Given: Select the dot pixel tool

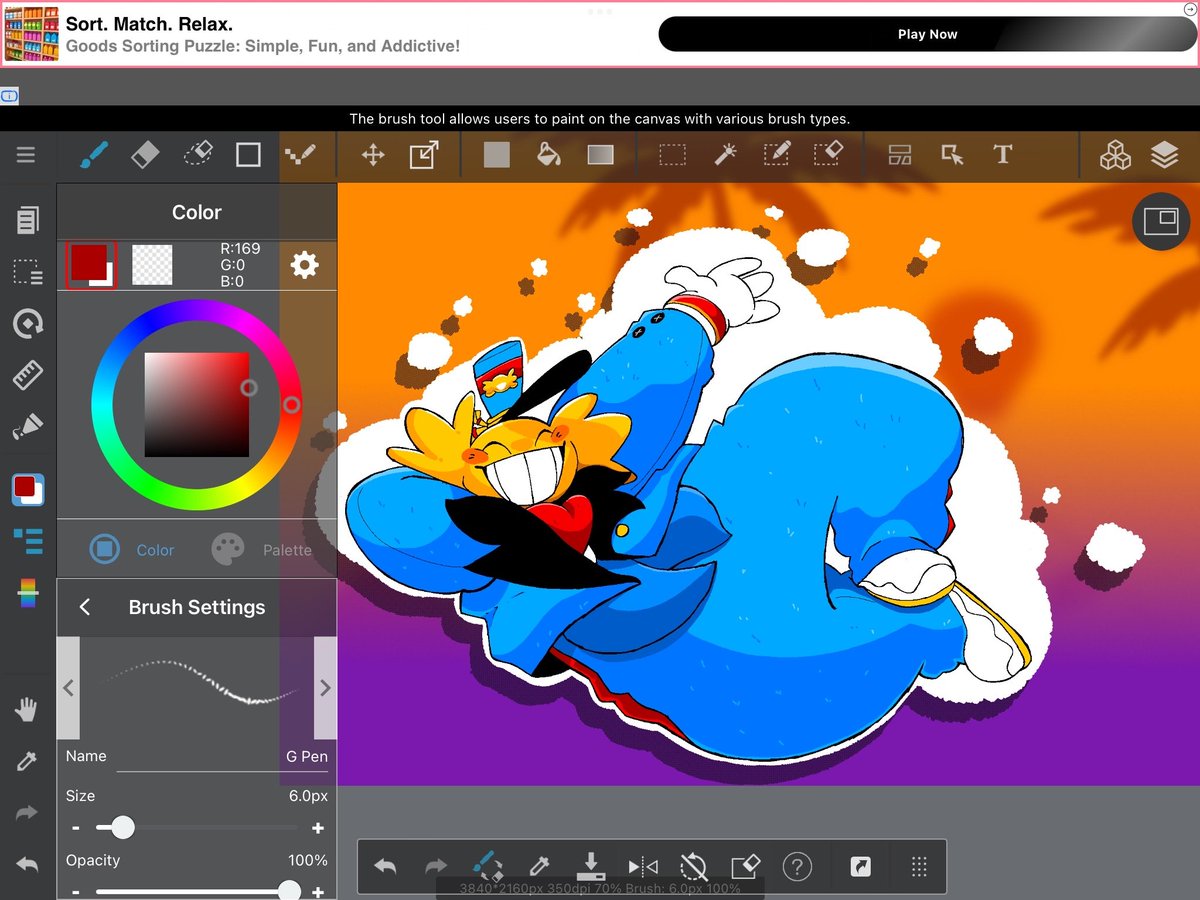Looking at the screenshot, I should (x=300, y=155).
